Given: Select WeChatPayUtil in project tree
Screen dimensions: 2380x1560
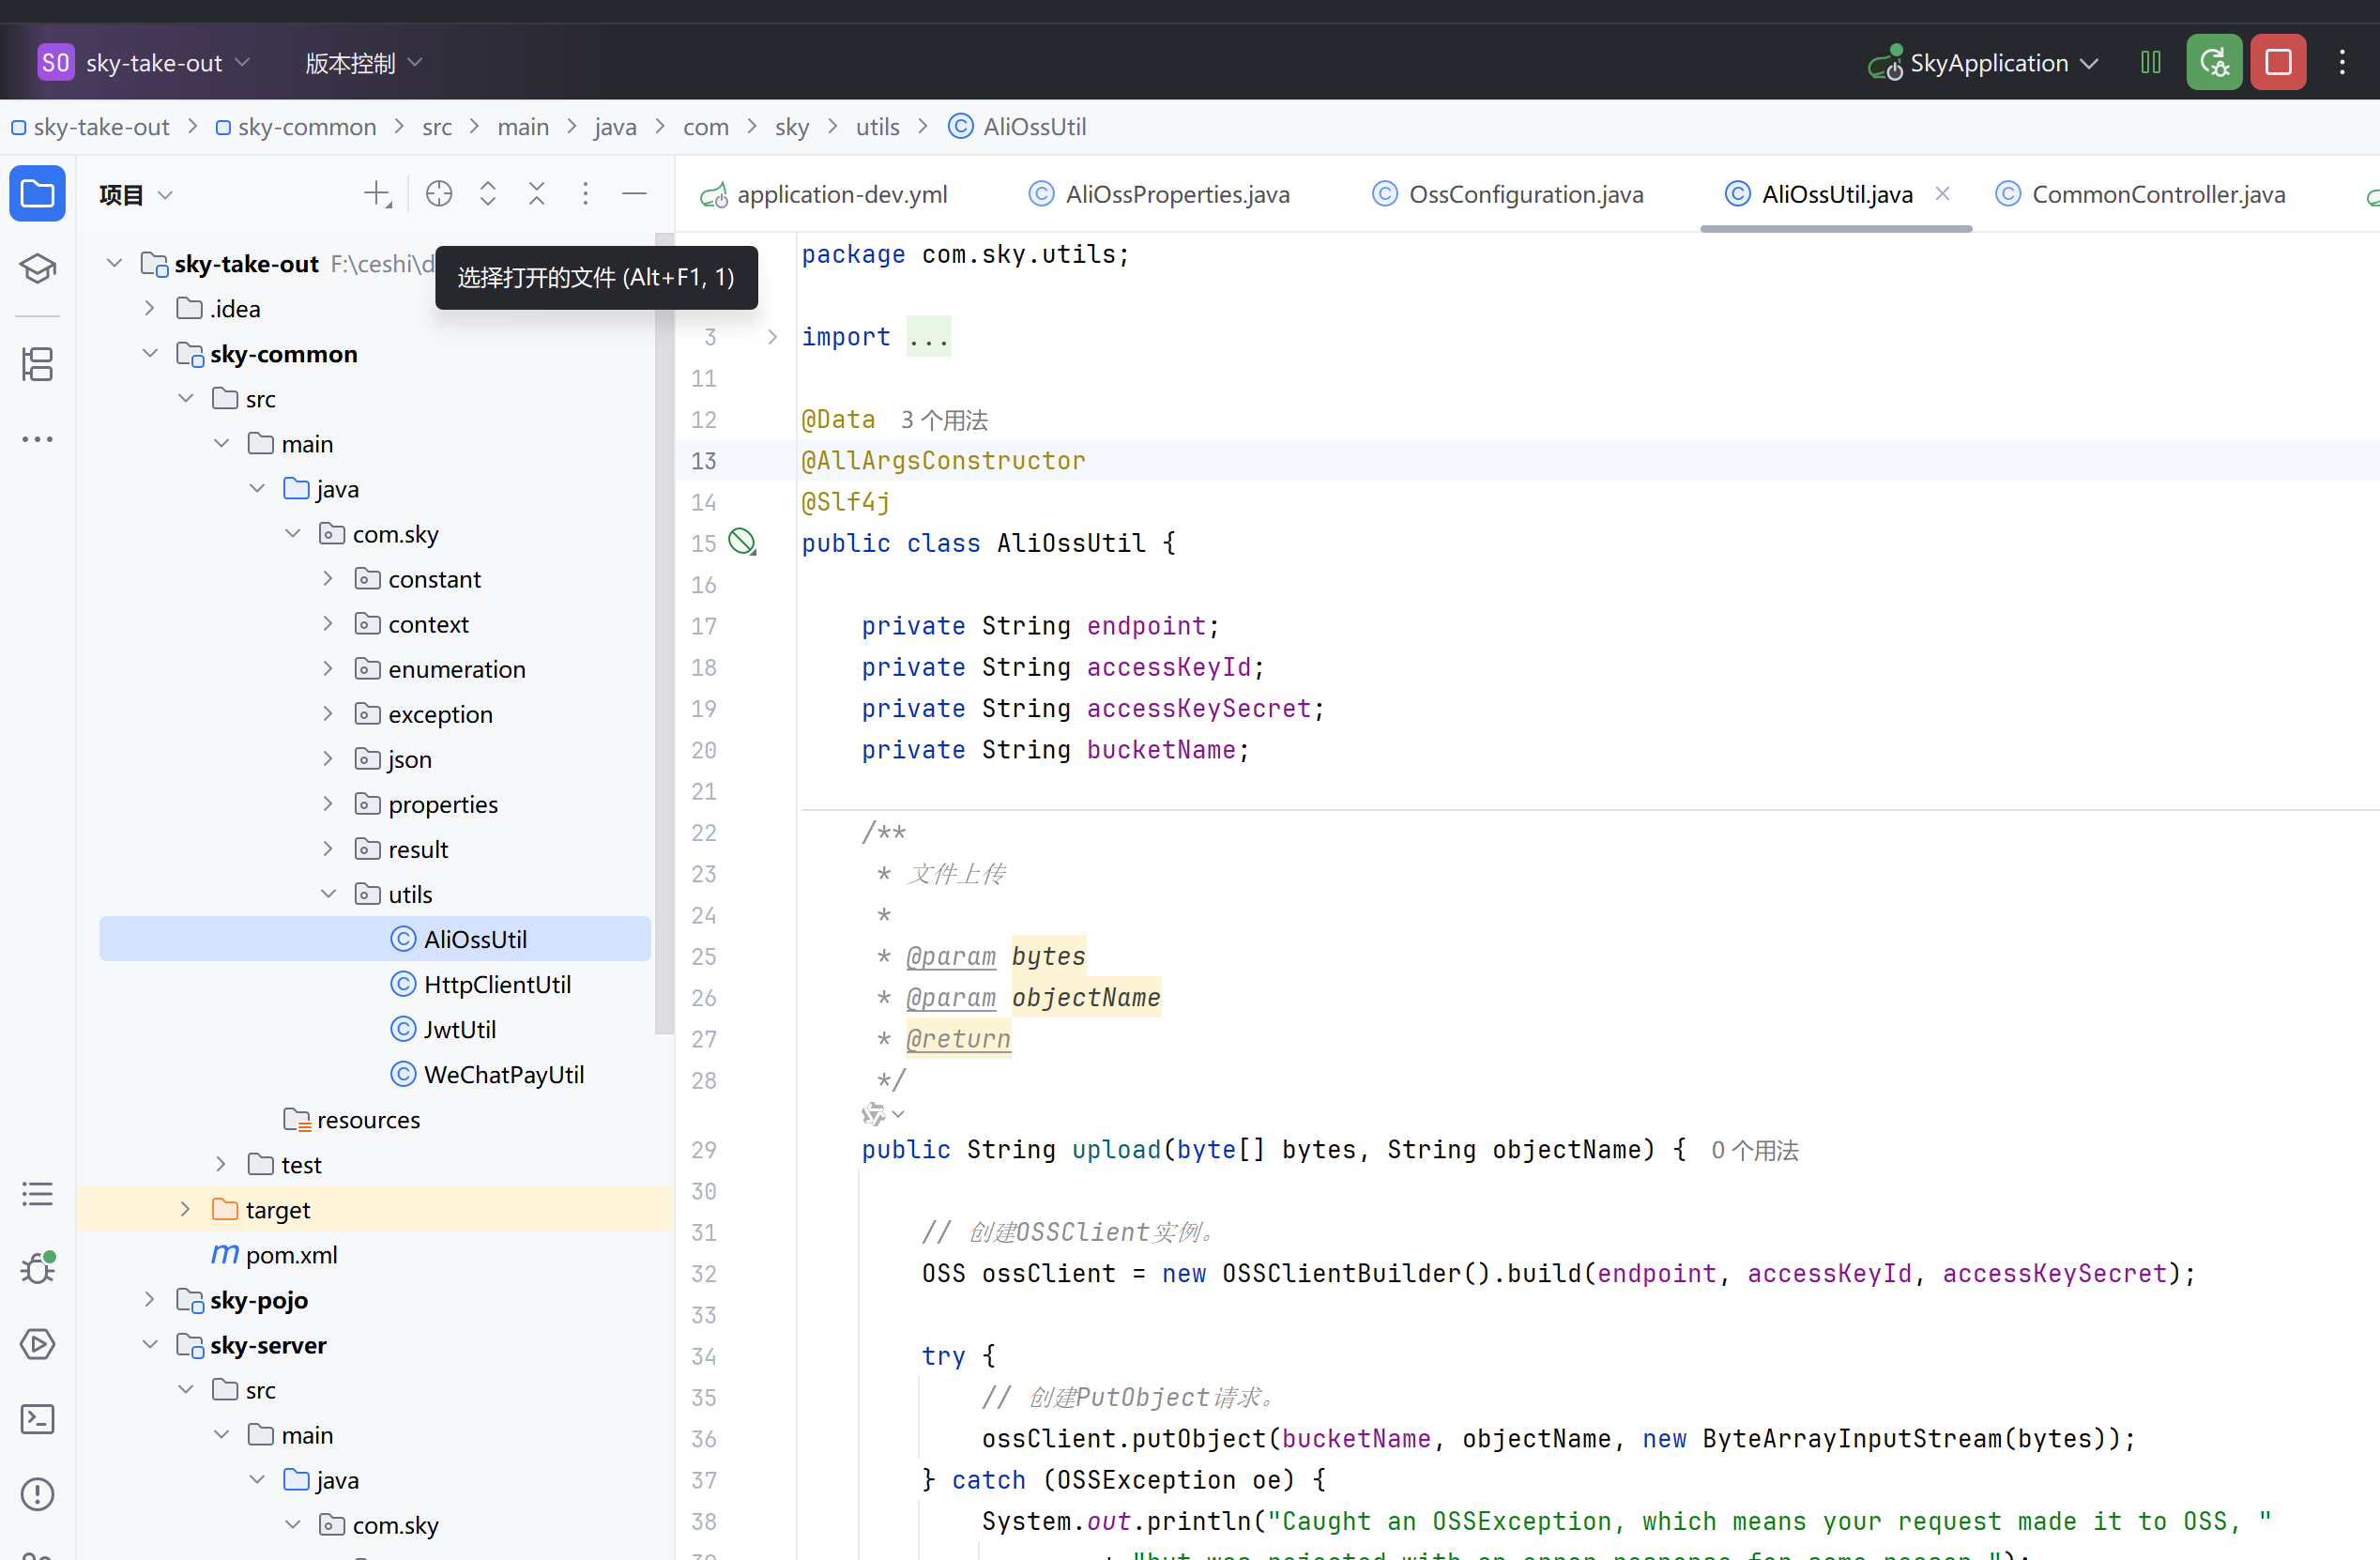Looking at the screenshot, I should click(487, 1075).
